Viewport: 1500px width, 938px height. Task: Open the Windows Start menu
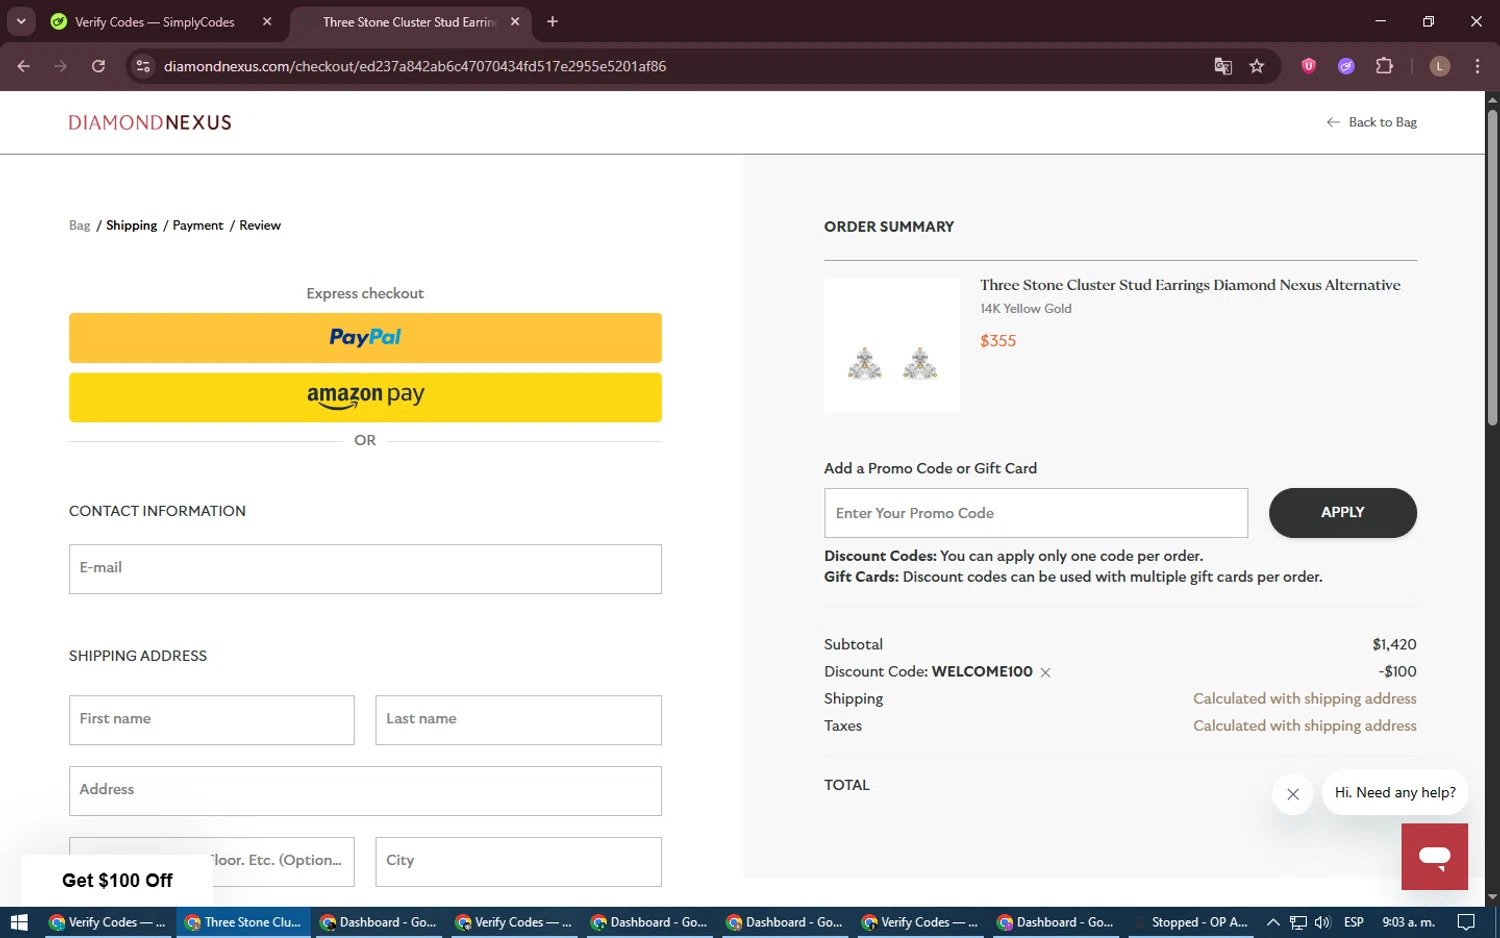pos(19,922)
